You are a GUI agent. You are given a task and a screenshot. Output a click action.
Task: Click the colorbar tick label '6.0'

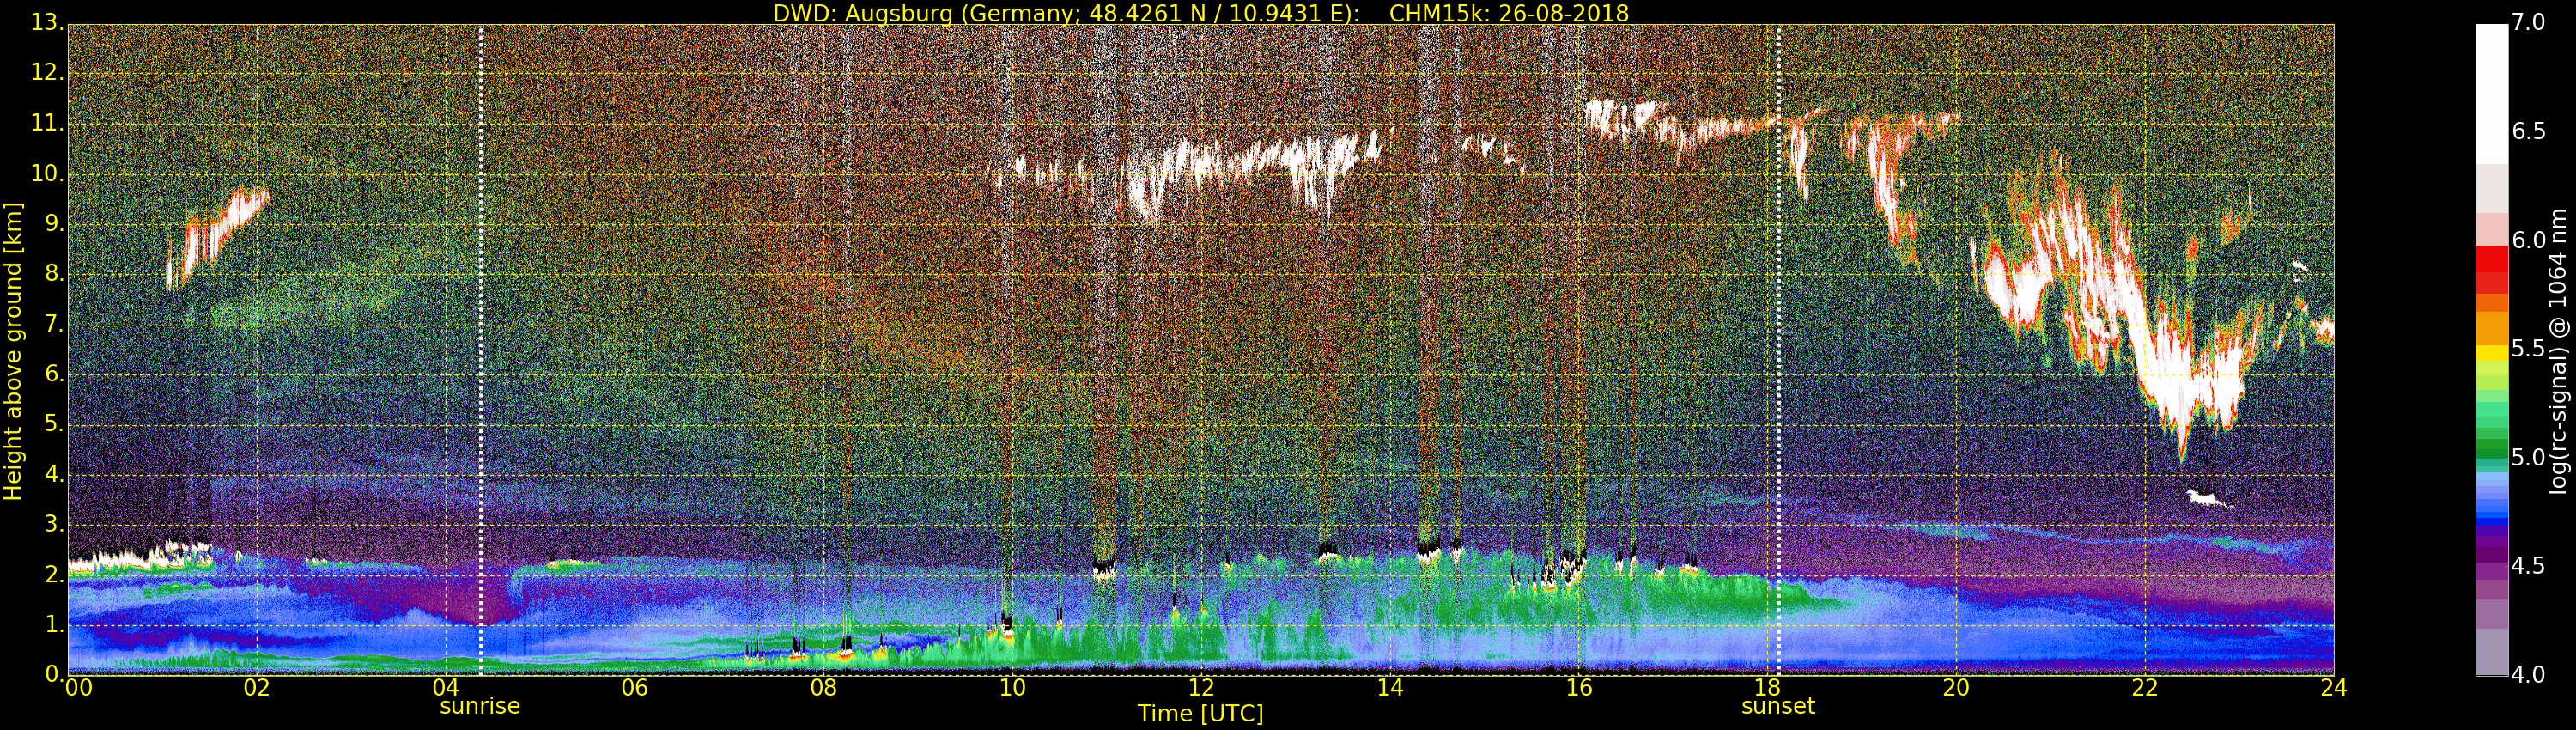click(2529, 241)
